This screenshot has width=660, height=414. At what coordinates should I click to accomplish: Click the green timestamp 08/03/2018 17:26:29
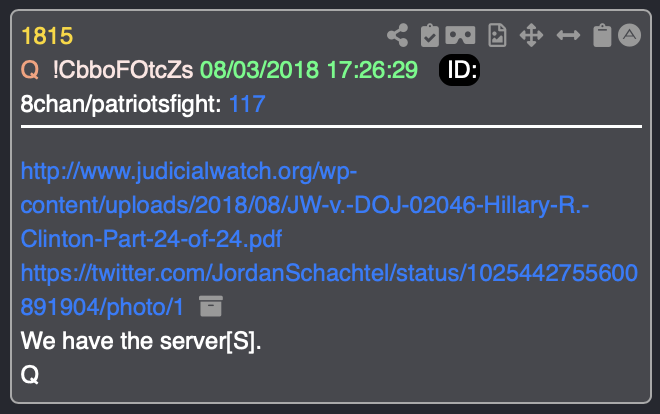pyautogui.click(x=309, y=70)
